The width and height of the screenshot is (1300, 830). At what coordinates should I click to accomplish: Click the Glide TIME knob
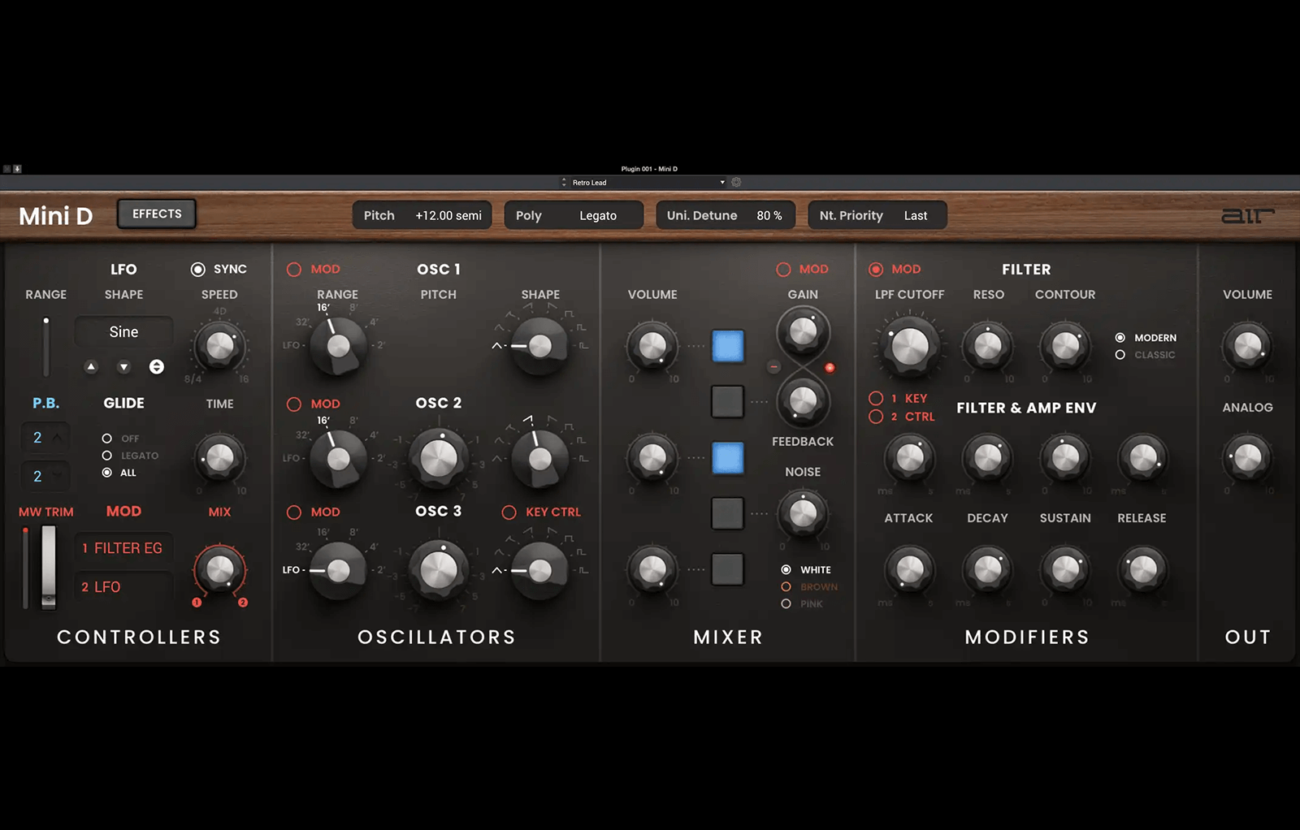[x=219, y=458]
